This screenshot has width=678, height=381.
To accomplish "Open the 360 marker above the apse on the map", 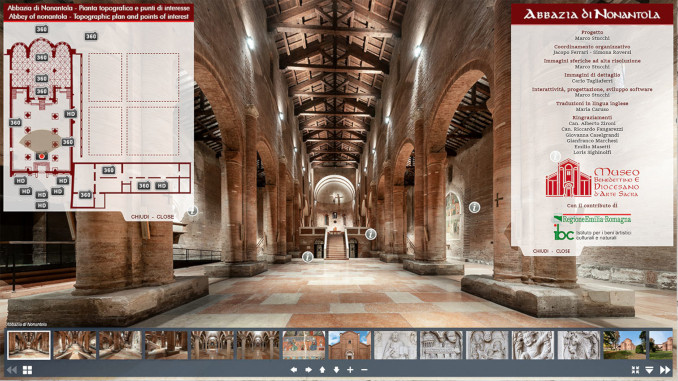I will (x=42, y=29).
